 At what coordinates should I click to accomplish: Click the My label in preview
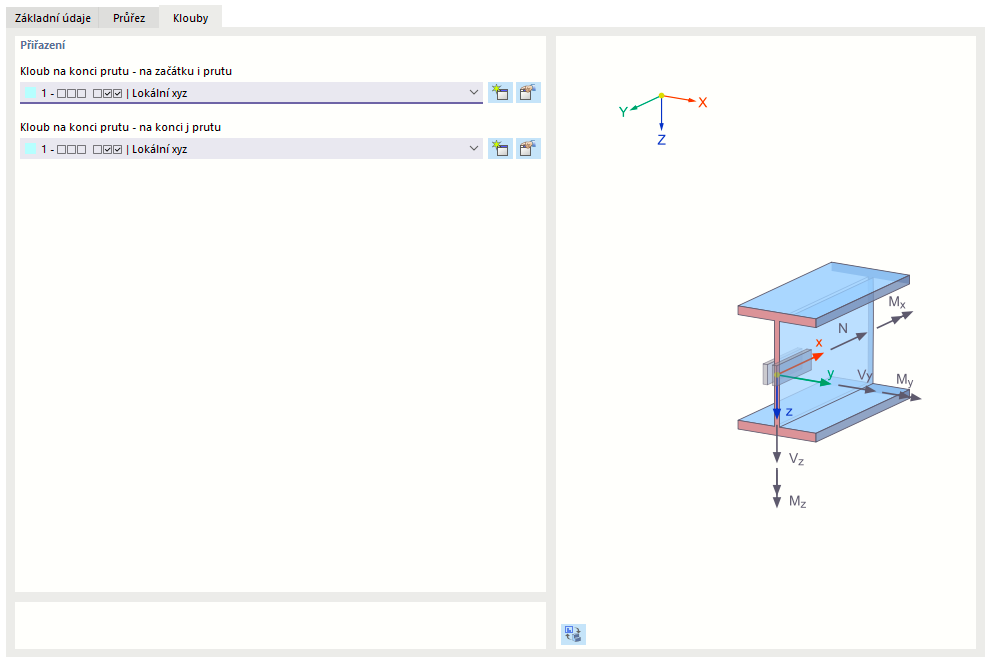(x=905, y=380)
